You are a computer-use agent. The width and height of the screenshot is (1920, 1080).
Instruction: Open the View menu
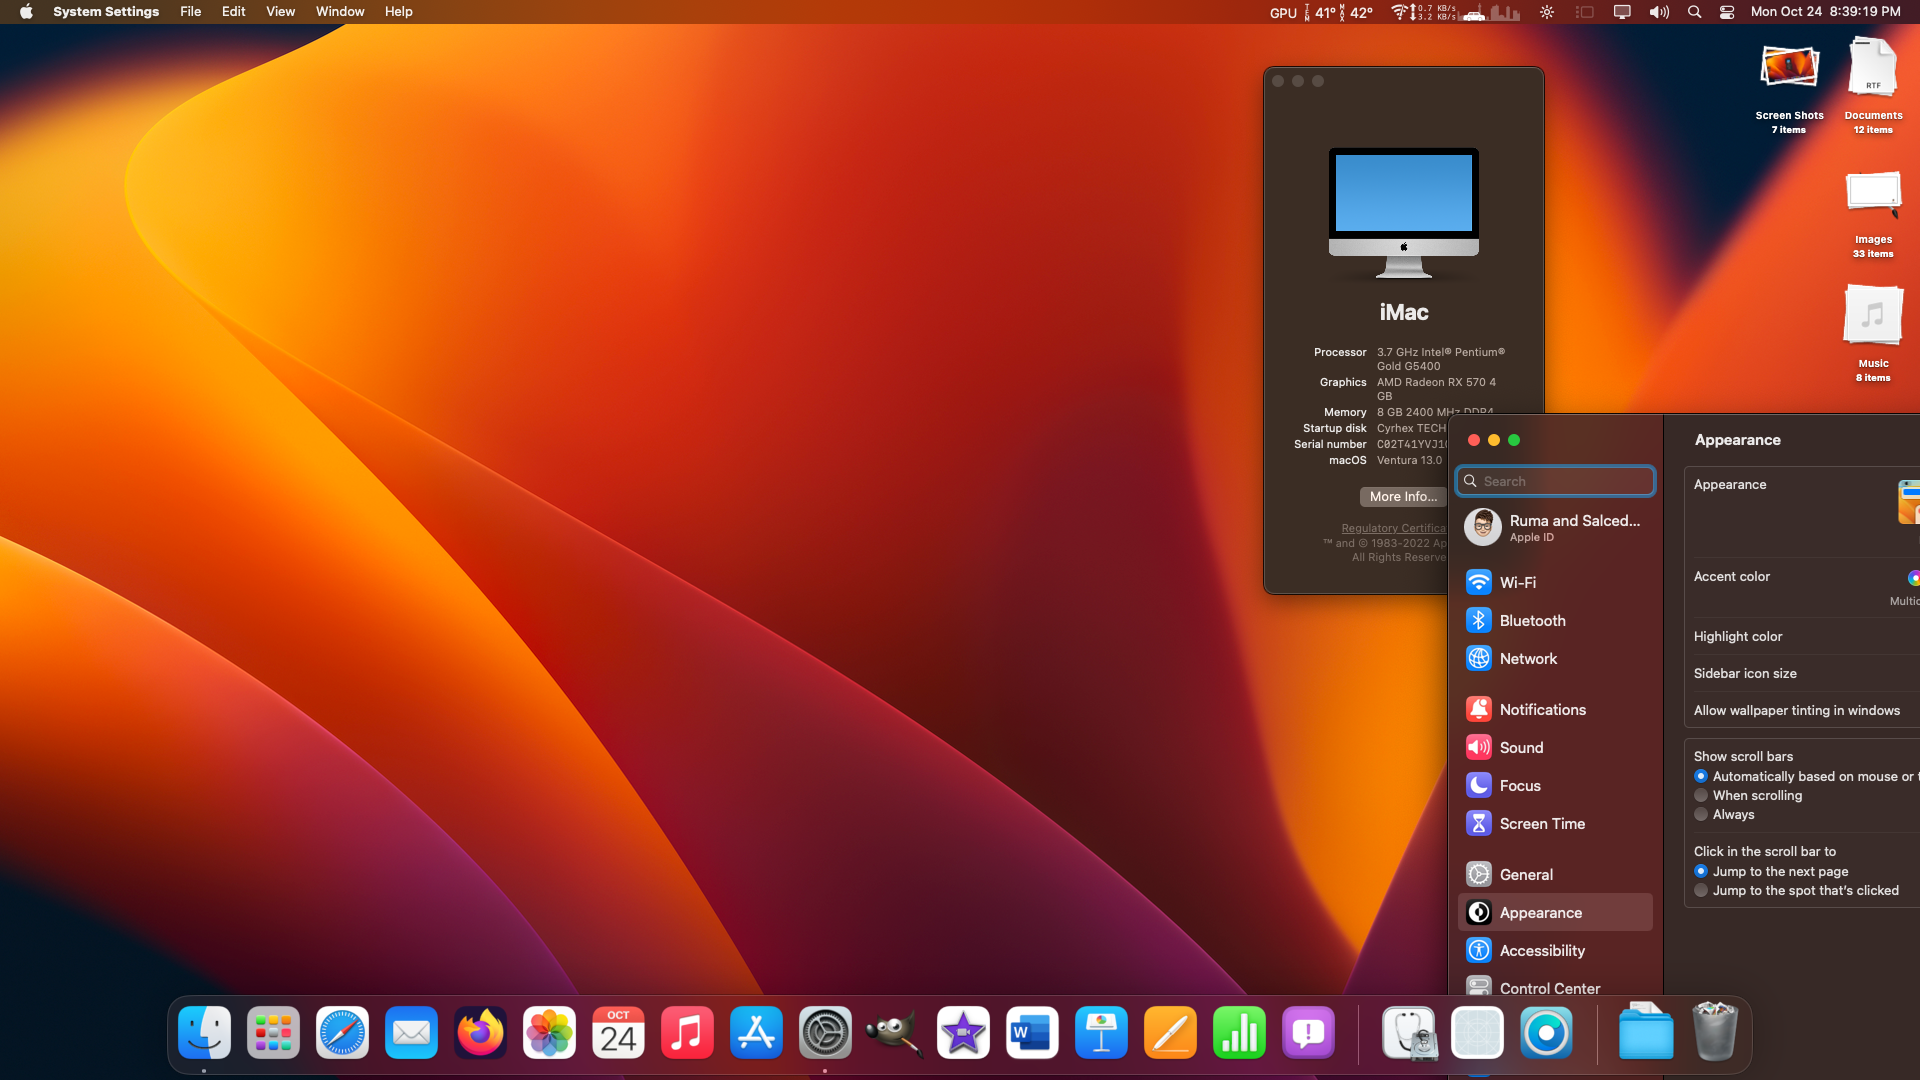[280, 12]
